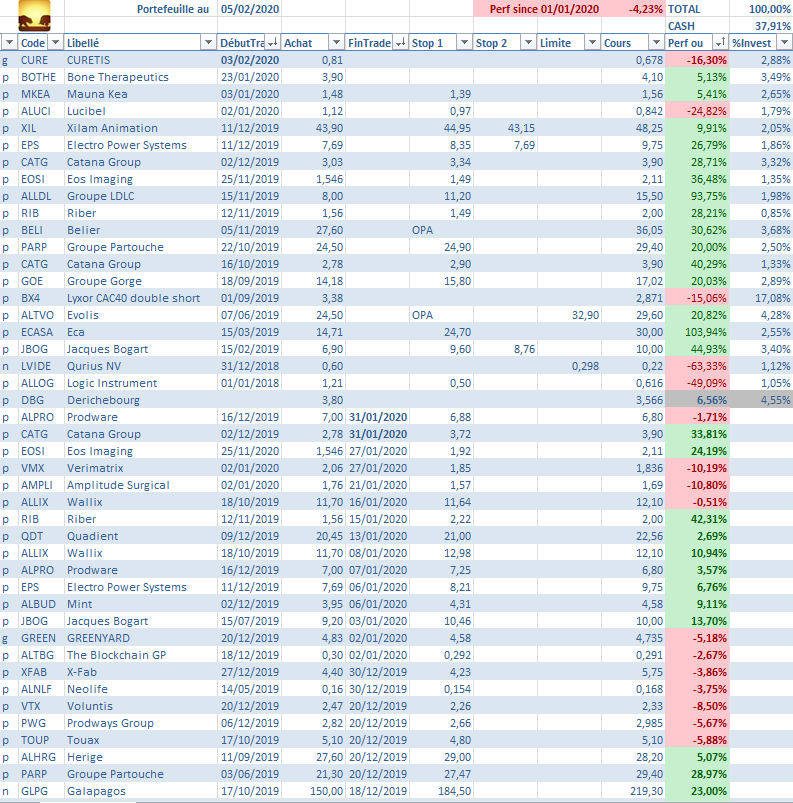Select the Groupe LDLC 93,75% cell
The image size is (793, 803).
click(x=697, y=196)
